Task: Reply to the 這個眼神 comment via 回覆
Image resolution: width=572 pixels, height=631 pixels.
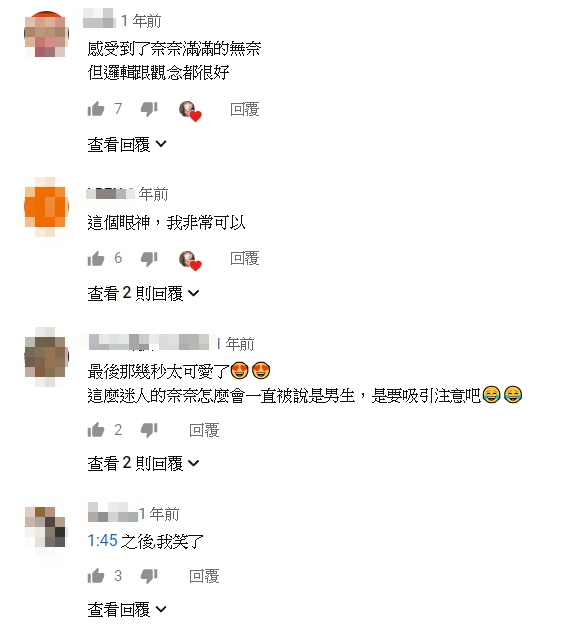Action: point(245,258)
